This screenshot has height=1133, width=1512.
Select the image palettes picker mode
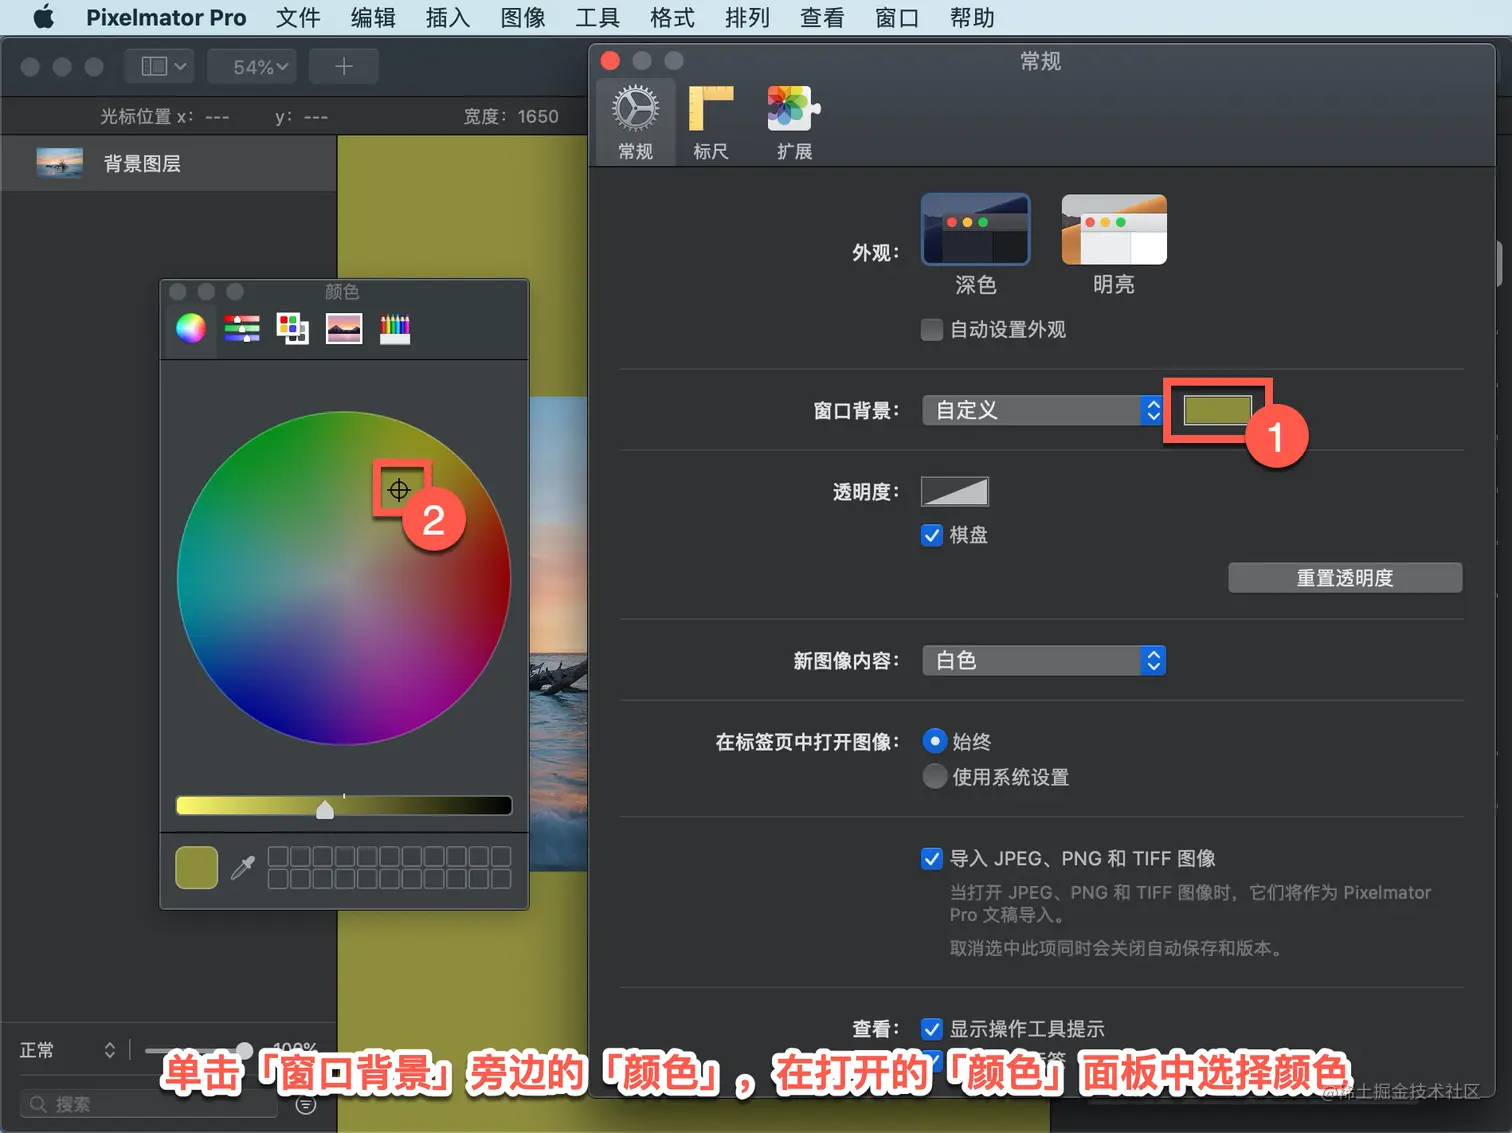point(344,328)
